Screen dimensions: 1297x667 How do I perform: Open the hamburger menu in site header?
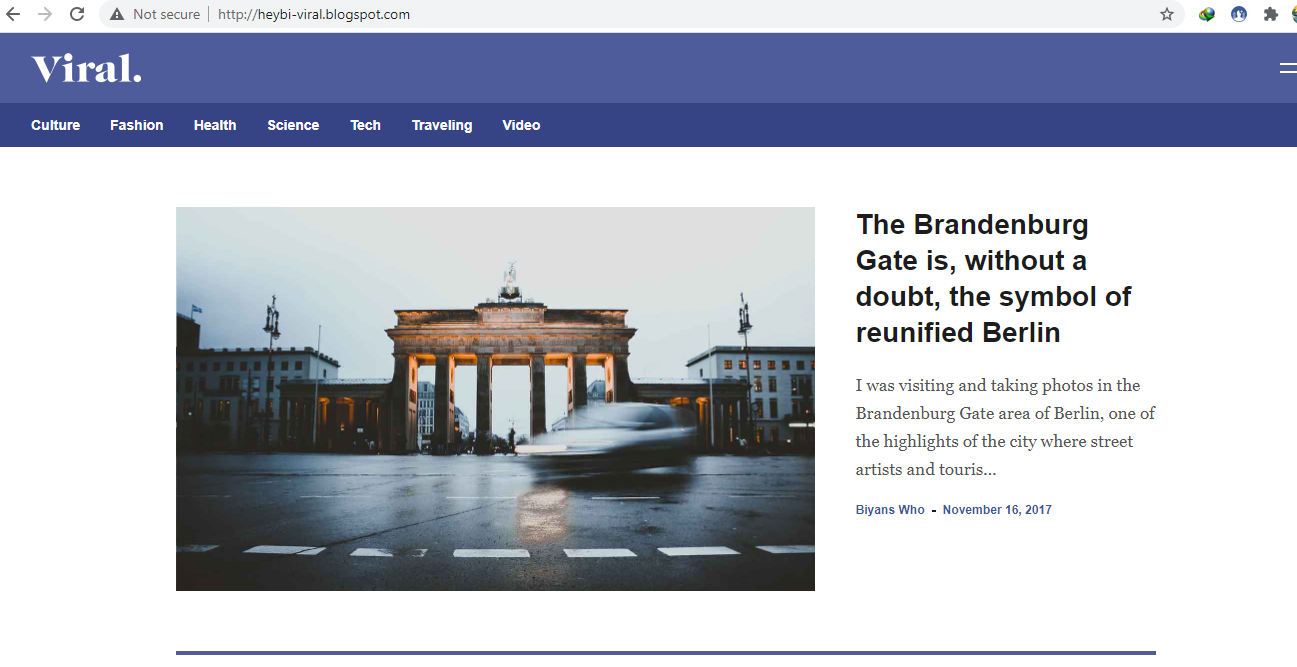coord(1288,69)
